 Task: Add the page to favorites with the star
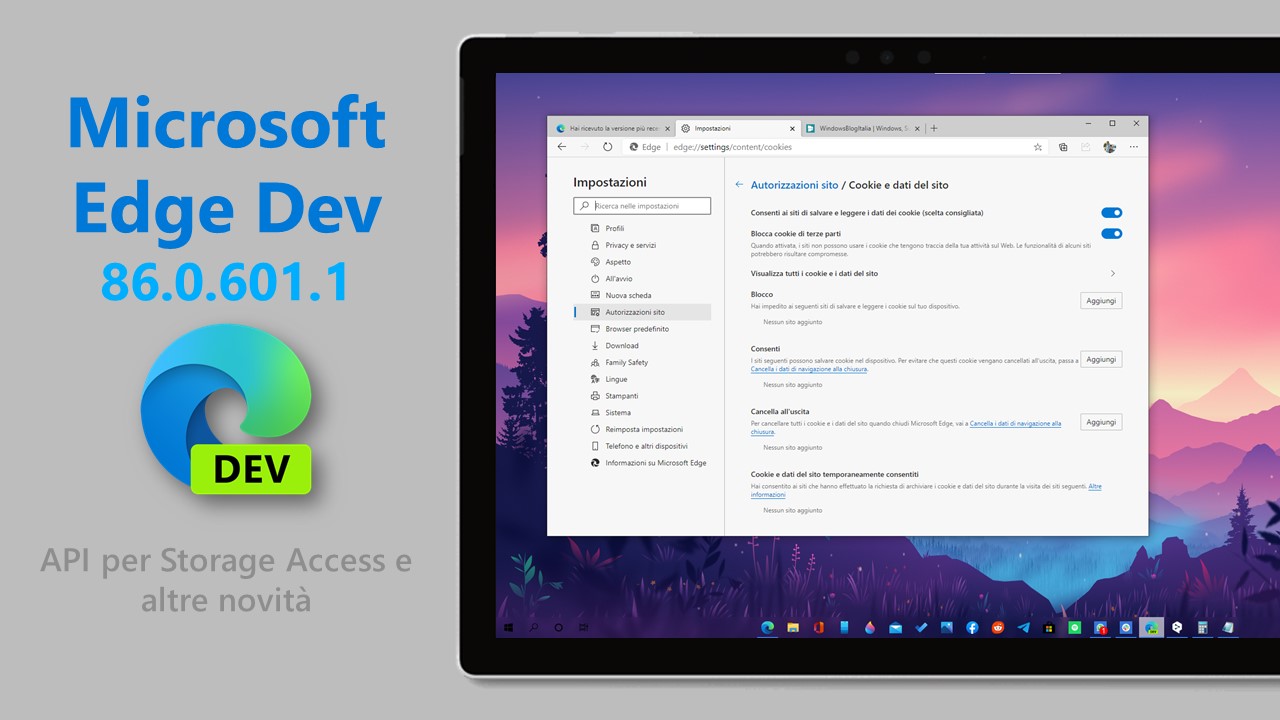pyautogui.click(x=1038, y=146)
